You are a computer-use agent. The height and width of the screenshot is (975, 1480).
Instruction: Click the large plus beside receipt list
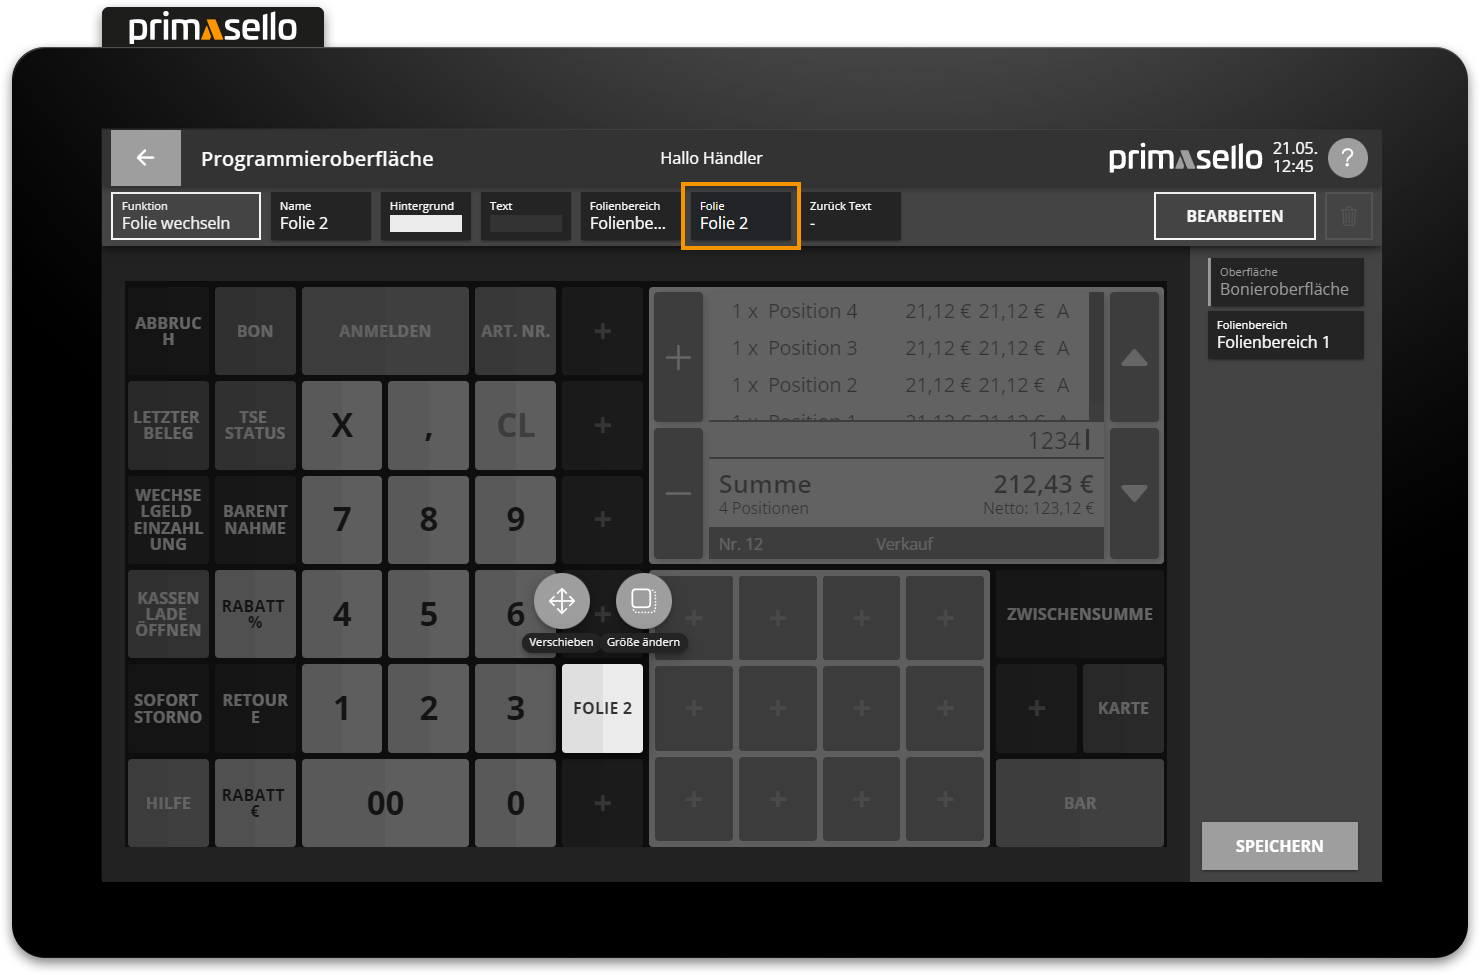[x=678, y=357]
